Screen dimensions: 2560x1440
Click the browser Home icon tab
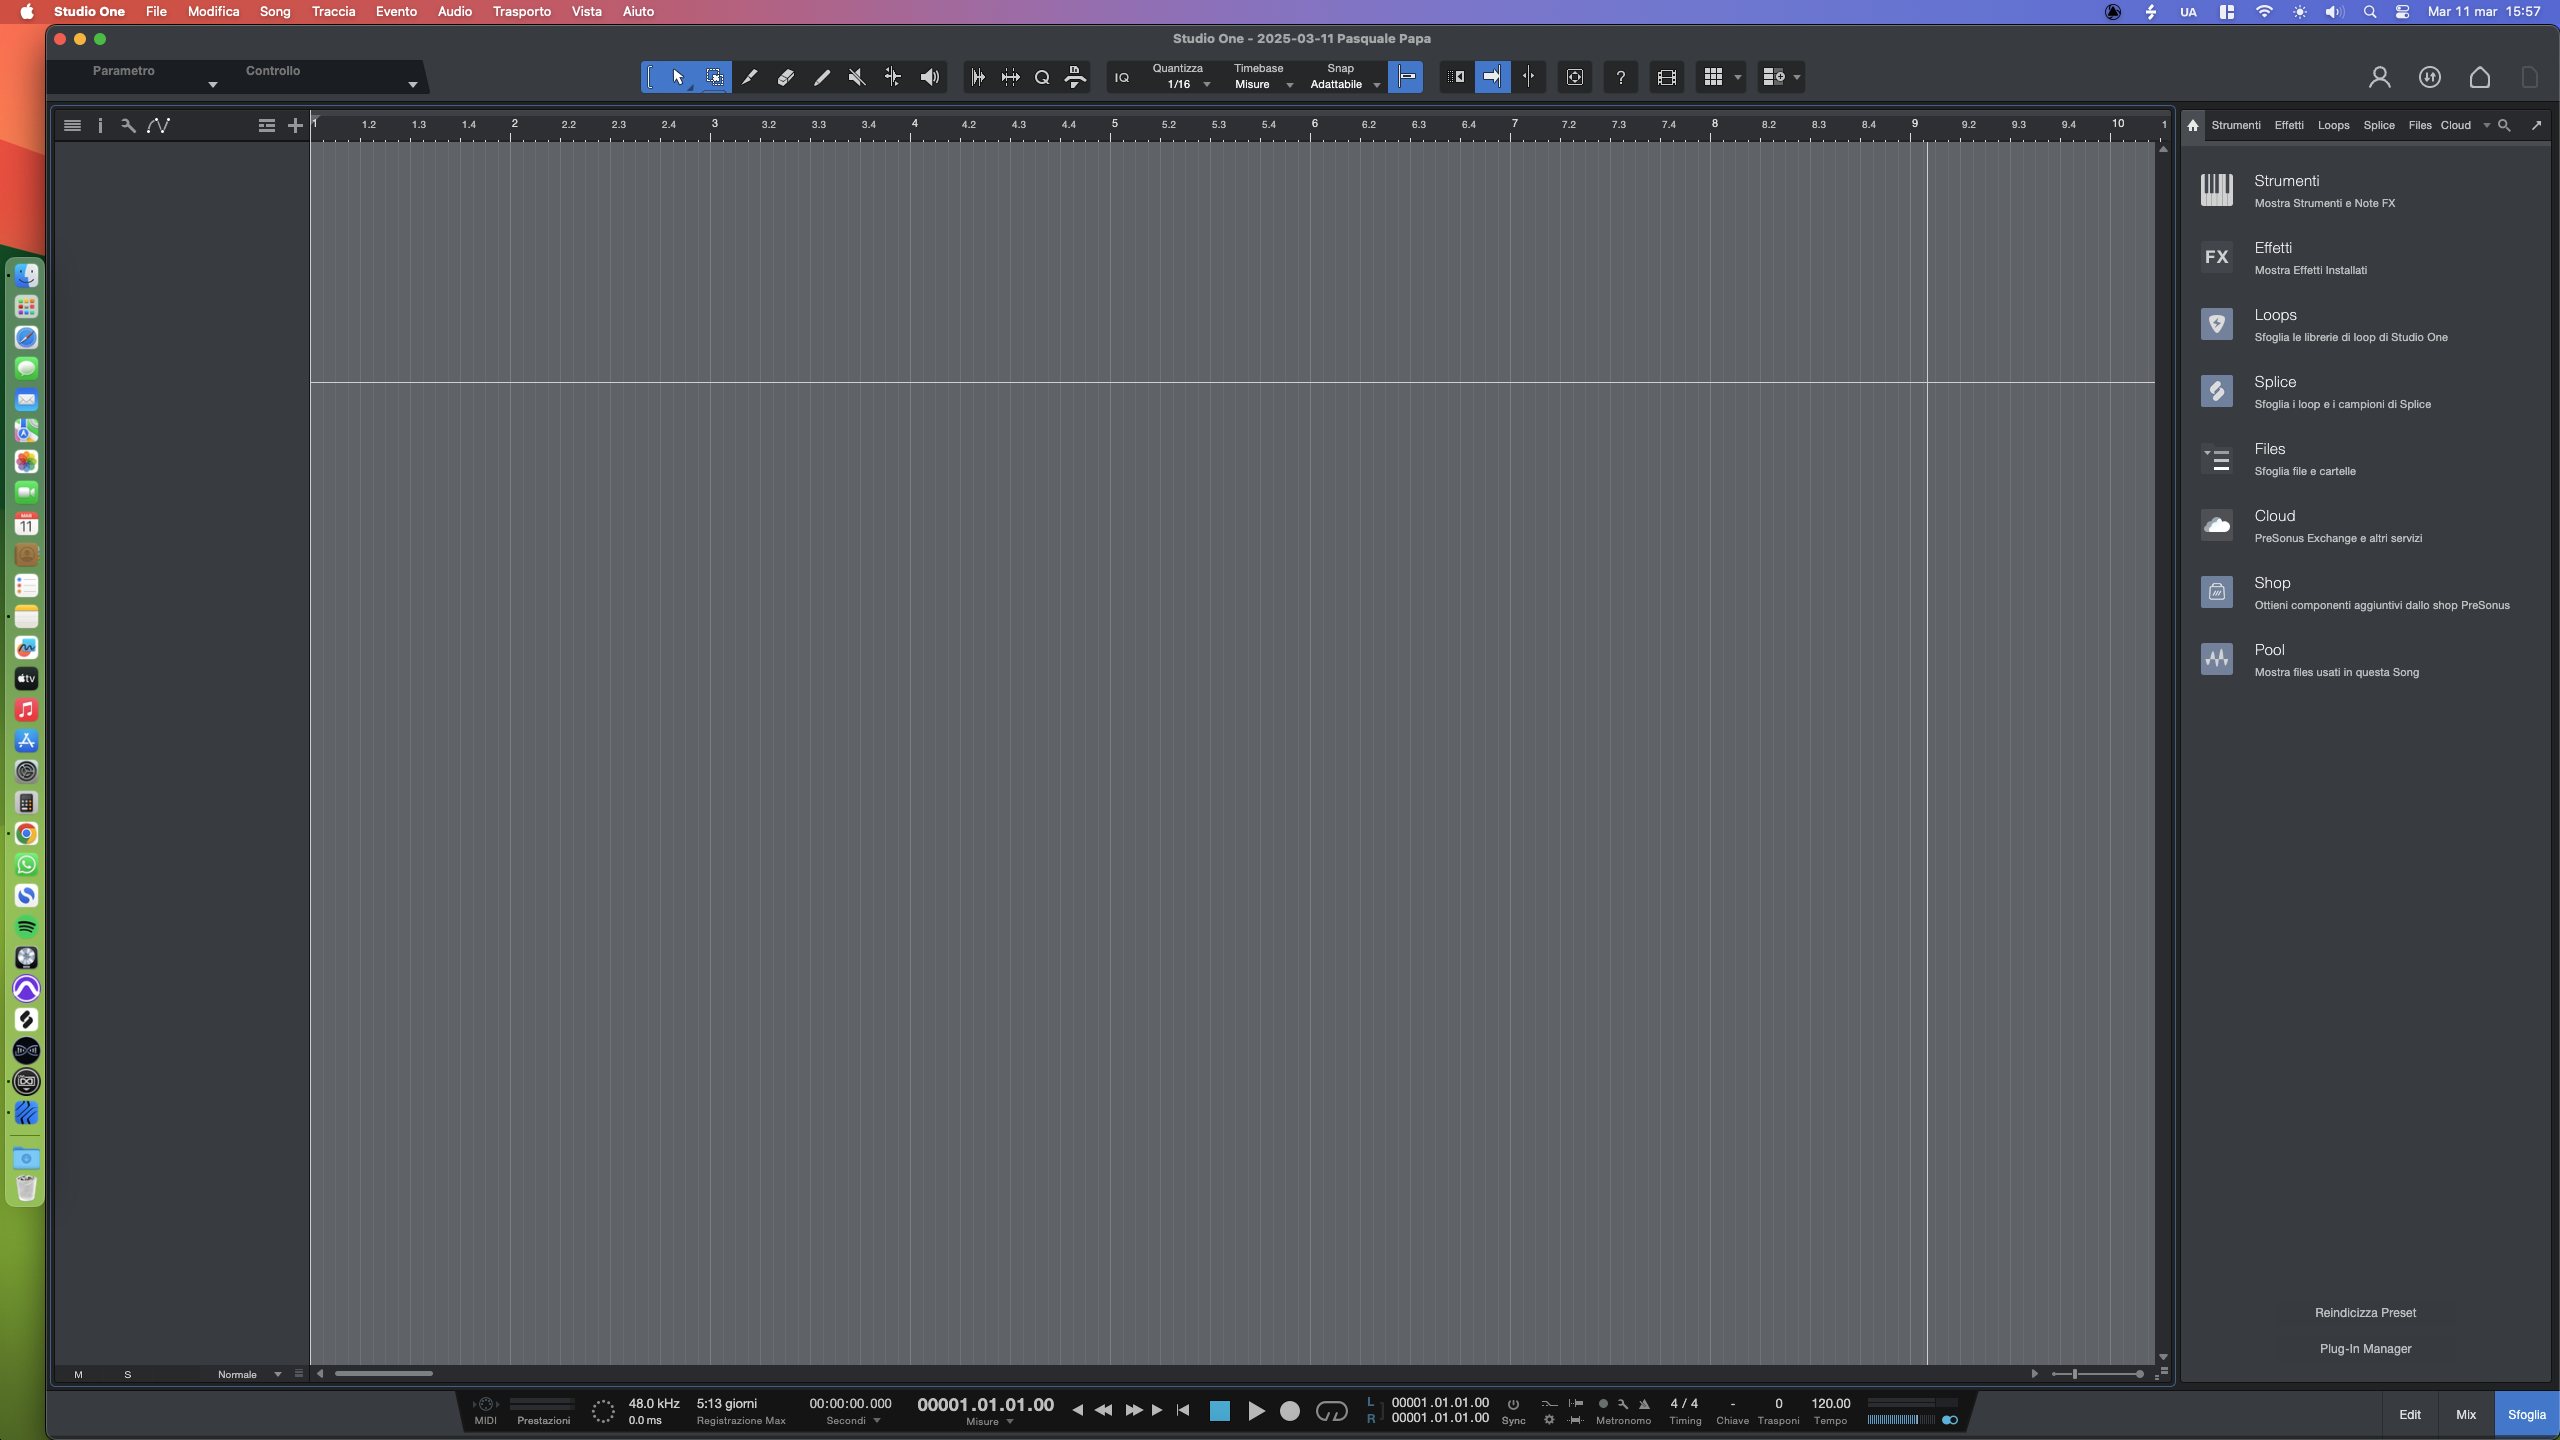coord(2193,125)
